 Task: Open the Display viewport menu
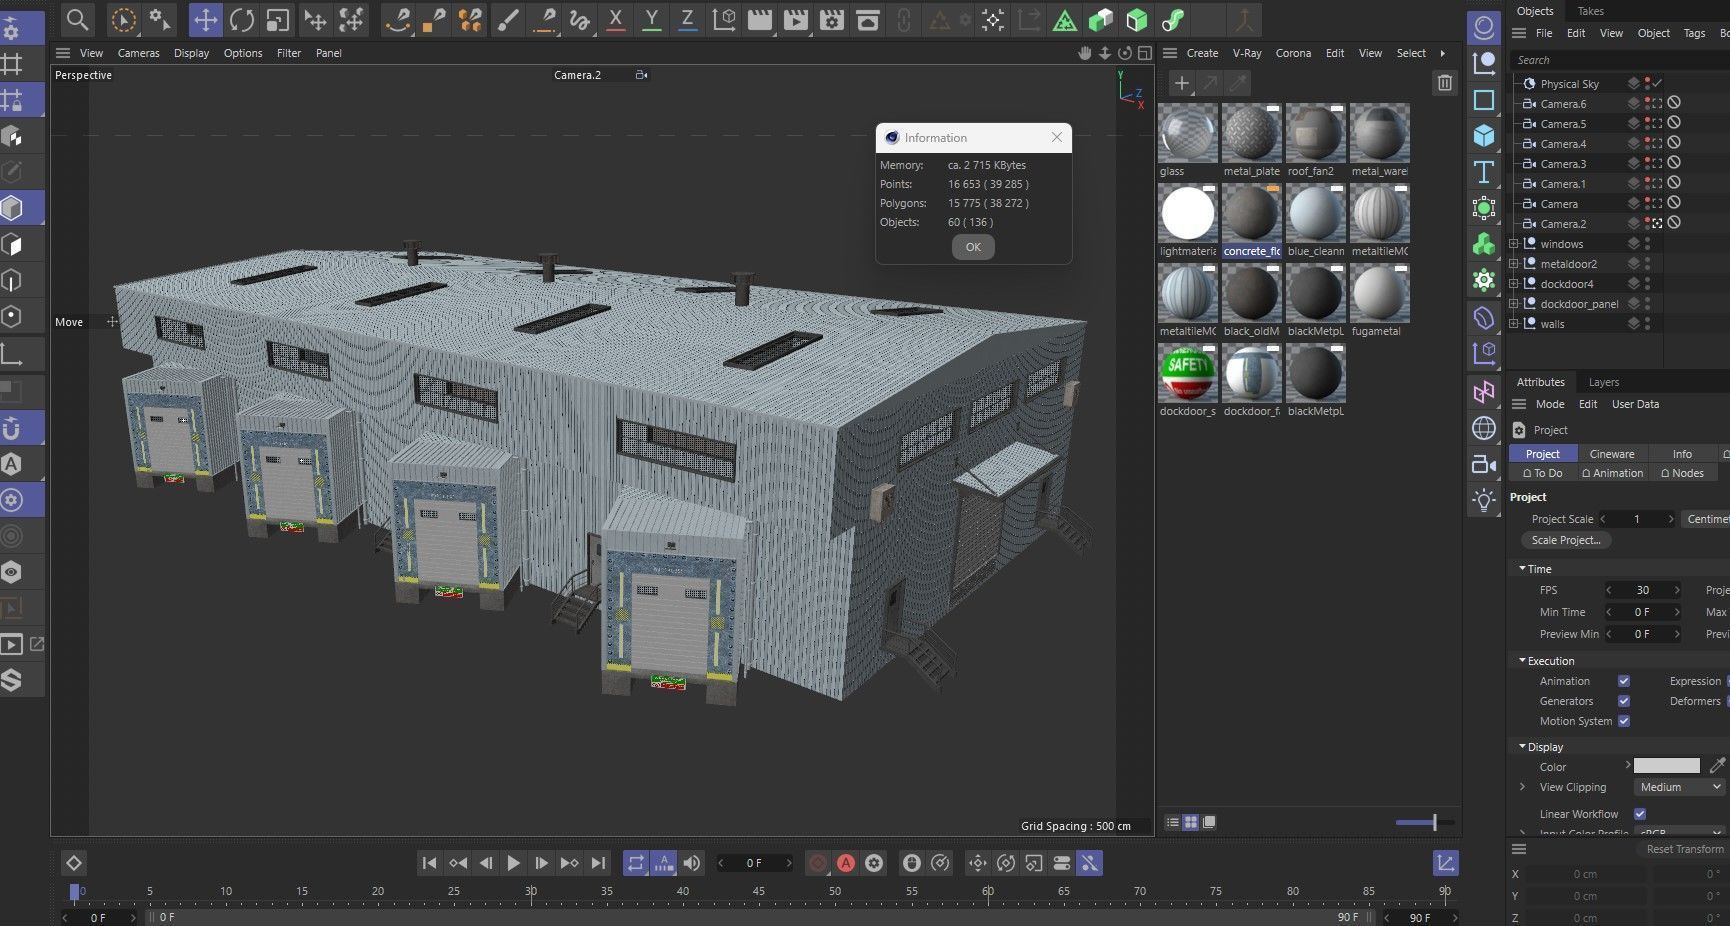pos(191,53)
